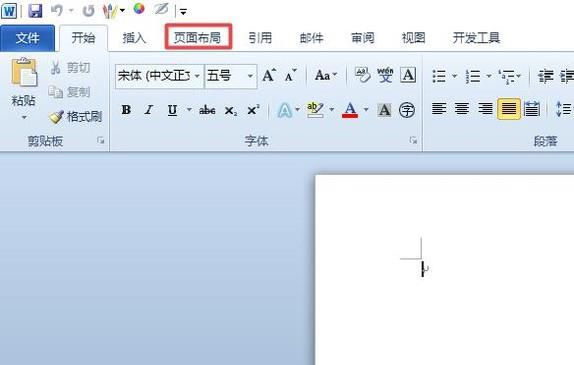
Task: Open the 审阅 tab
Action: 362,38
